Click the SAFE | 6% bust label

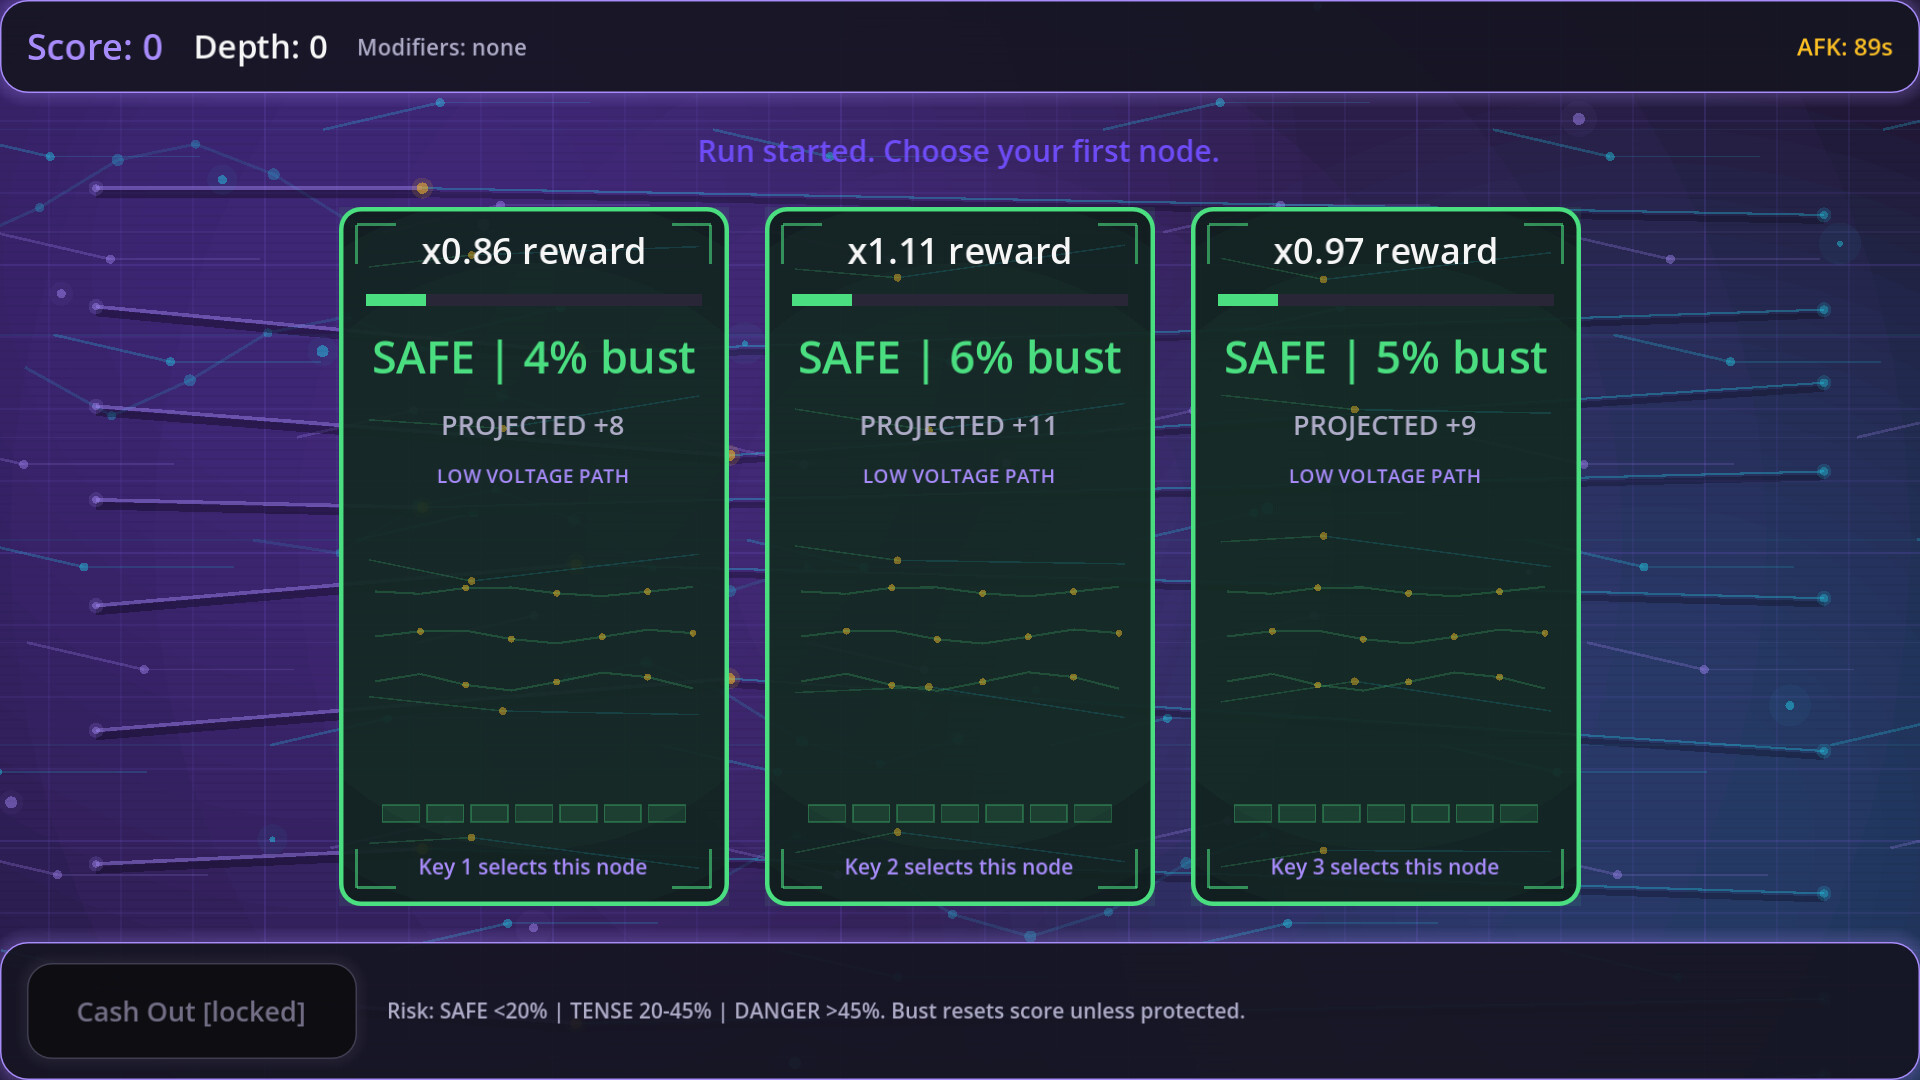click(959, 358)
